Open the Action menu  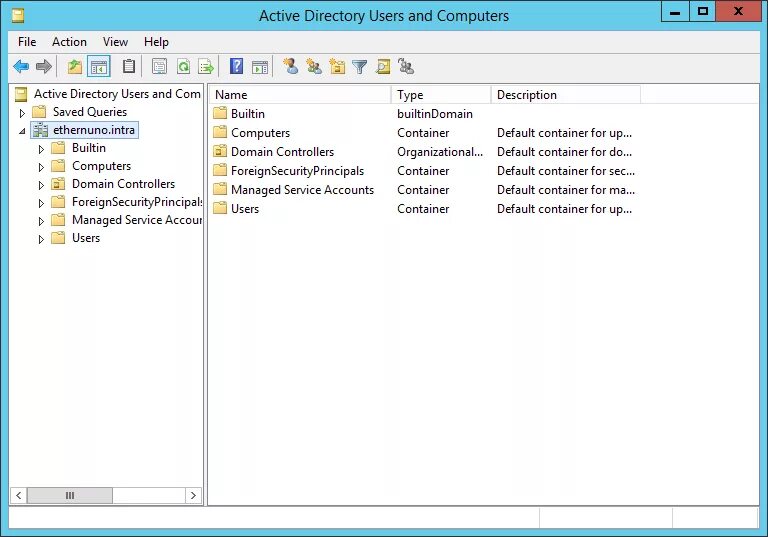(x=70, y=42)
